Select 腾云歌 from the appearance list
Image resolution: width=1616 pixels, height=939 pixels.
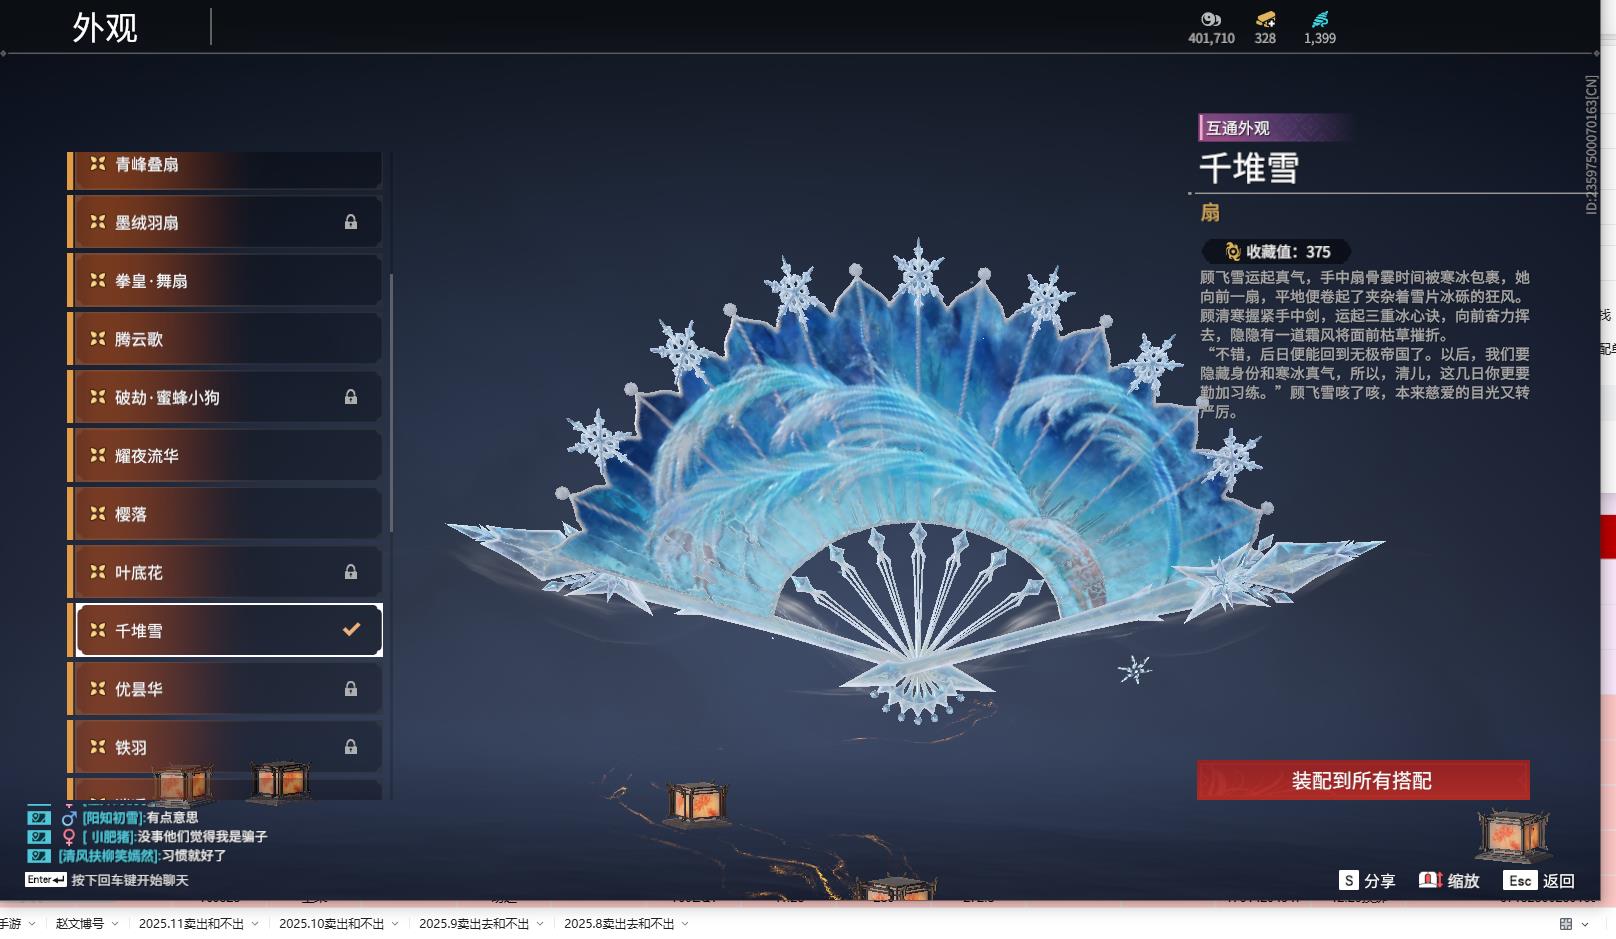point(226,339)
